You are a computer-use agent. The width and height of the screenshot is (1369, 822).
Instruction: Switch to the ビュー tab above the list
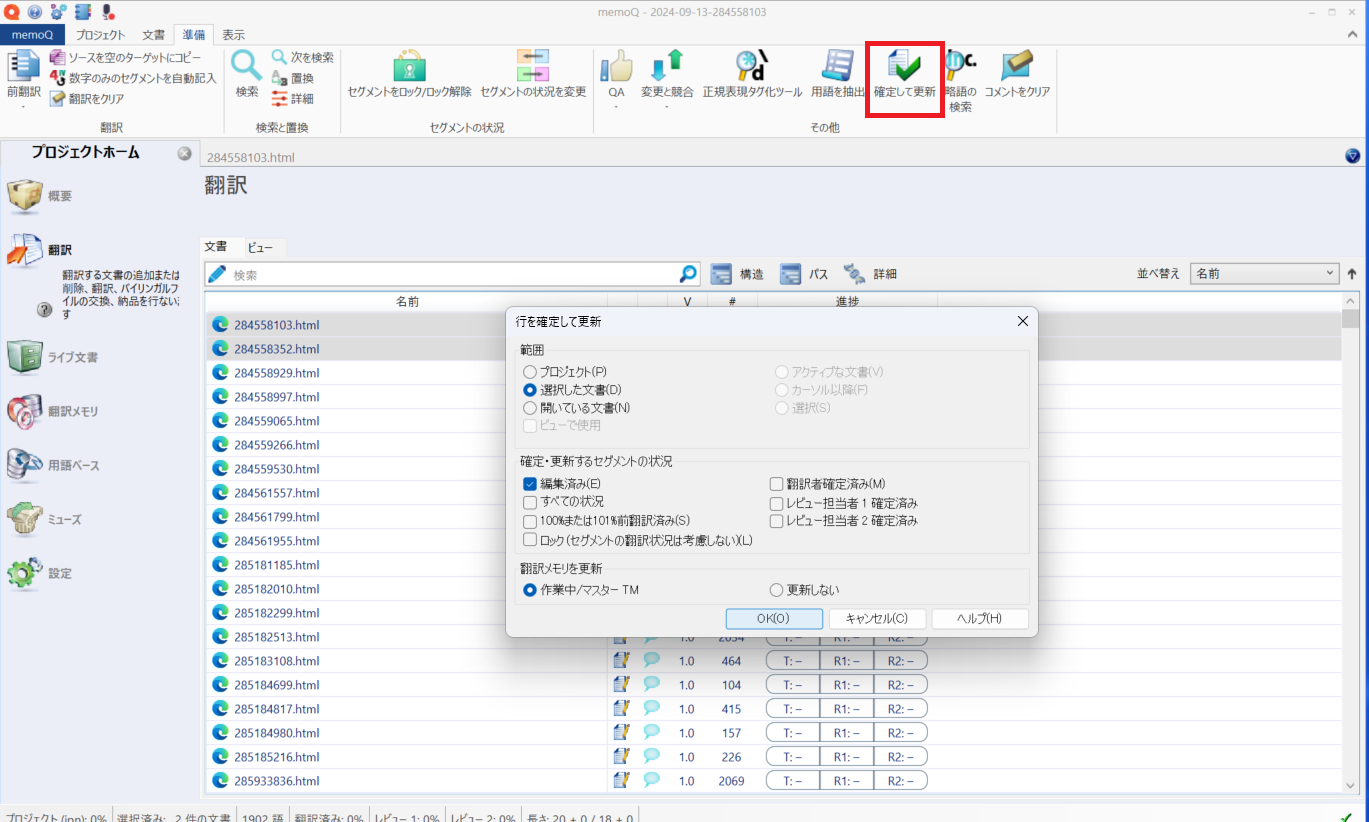click(x=261, y=247)
